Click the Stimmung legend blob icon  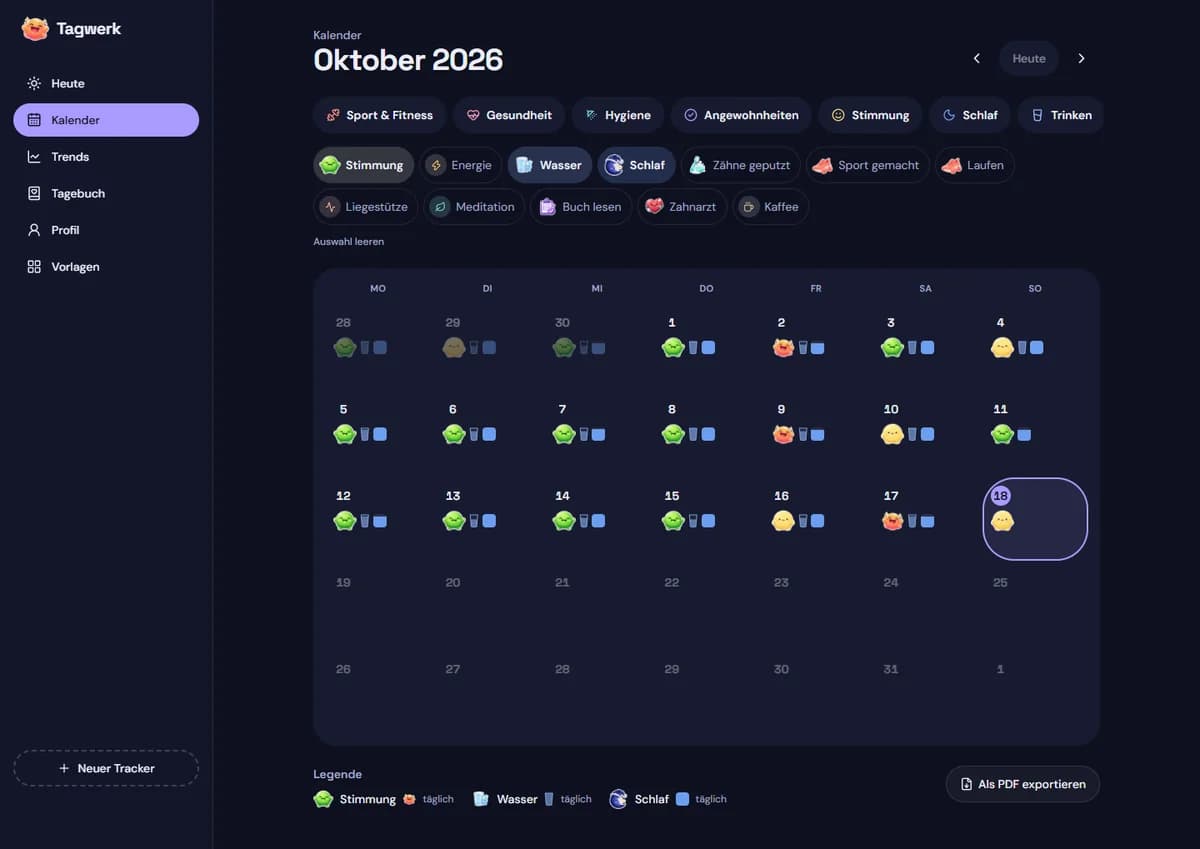click(x=323, y=799)
